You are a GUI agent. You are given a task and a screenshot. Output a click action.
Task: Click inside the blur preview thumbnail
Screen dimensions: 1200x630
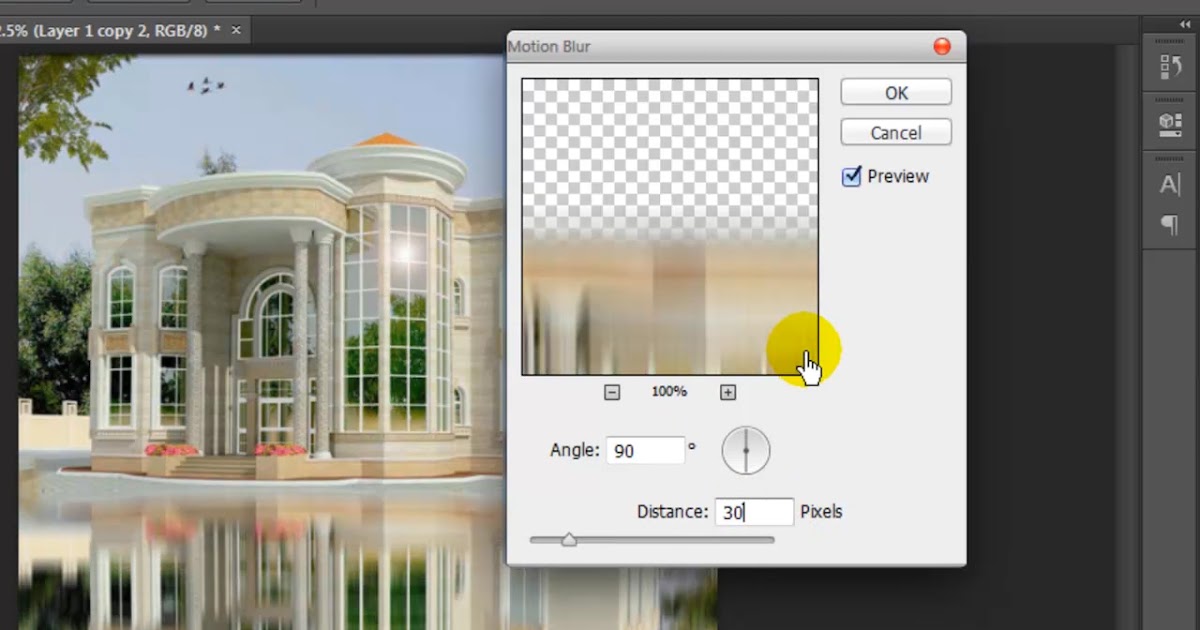(x=670, y=227)
